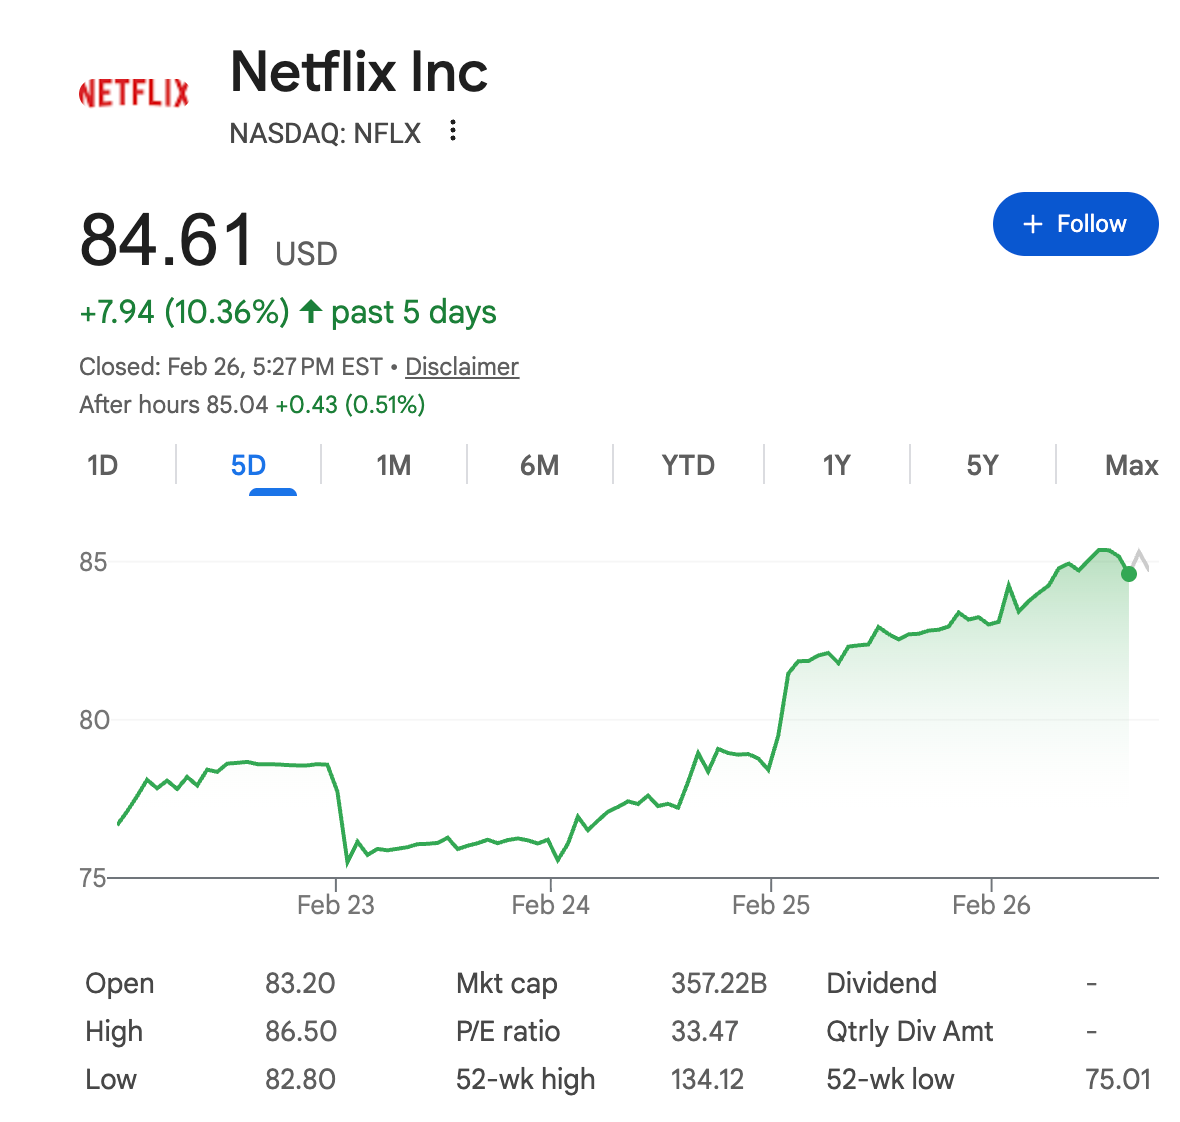Switch chart to 1M range
1180x1122 pixels.
[x=394, y=466]
